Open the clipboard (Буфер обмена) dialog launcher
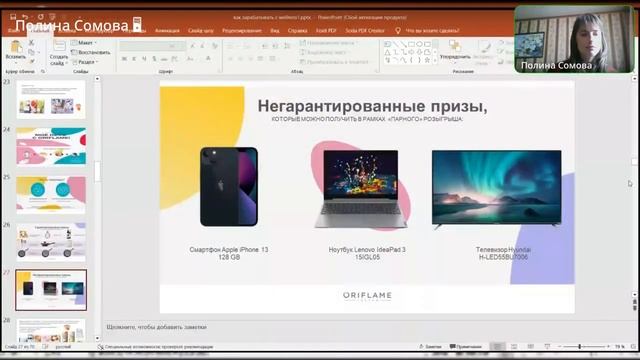This screenshot has width=640, height=360. point(43,71)
